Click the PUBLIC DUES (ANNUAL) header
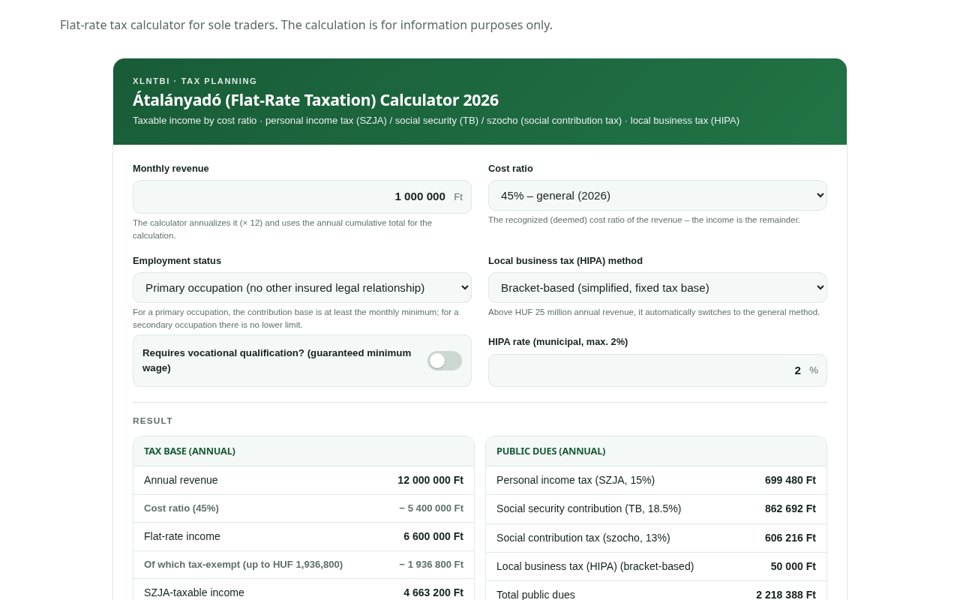Viewport: 960px width, 600px height. pyautogui.click(x=551, y=451)
